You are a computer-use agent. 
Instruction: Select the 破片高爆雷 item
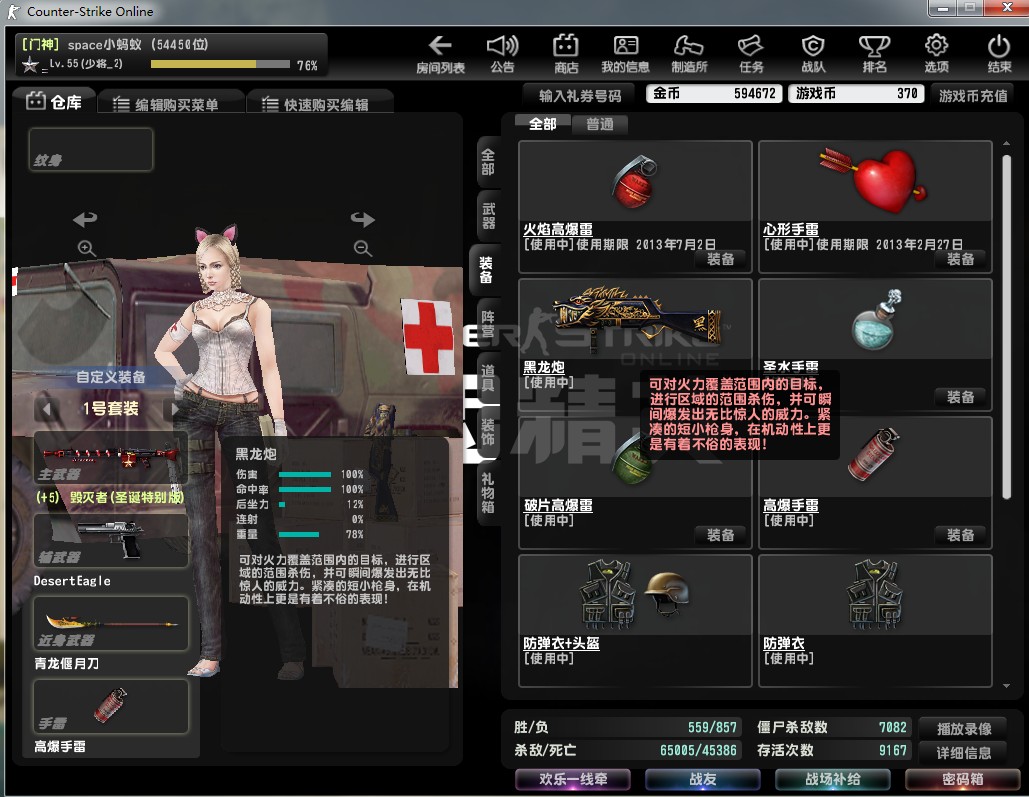point(635,483)
